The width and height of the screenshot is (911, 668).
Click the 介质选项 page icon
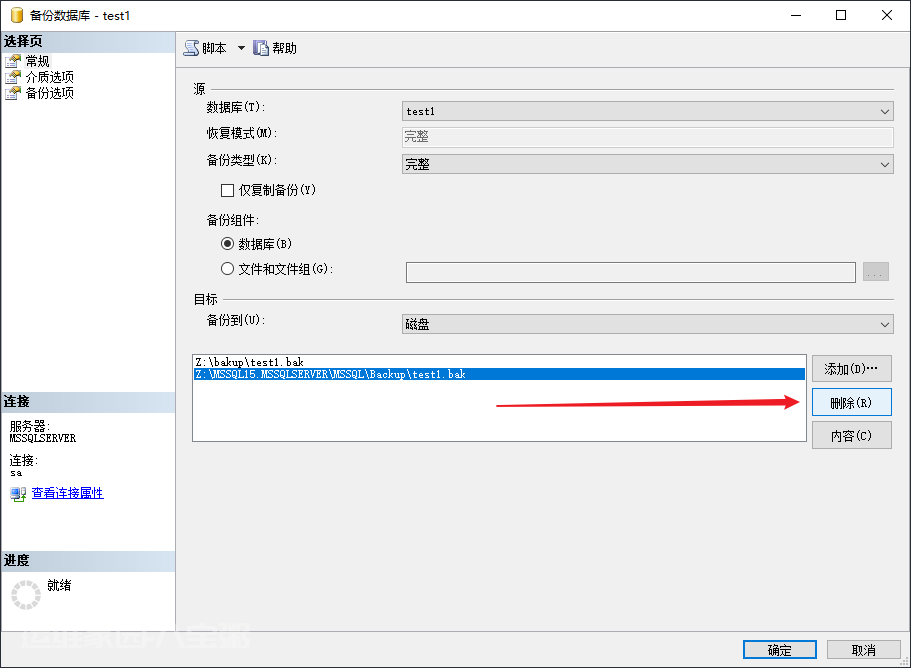point(13,77)
